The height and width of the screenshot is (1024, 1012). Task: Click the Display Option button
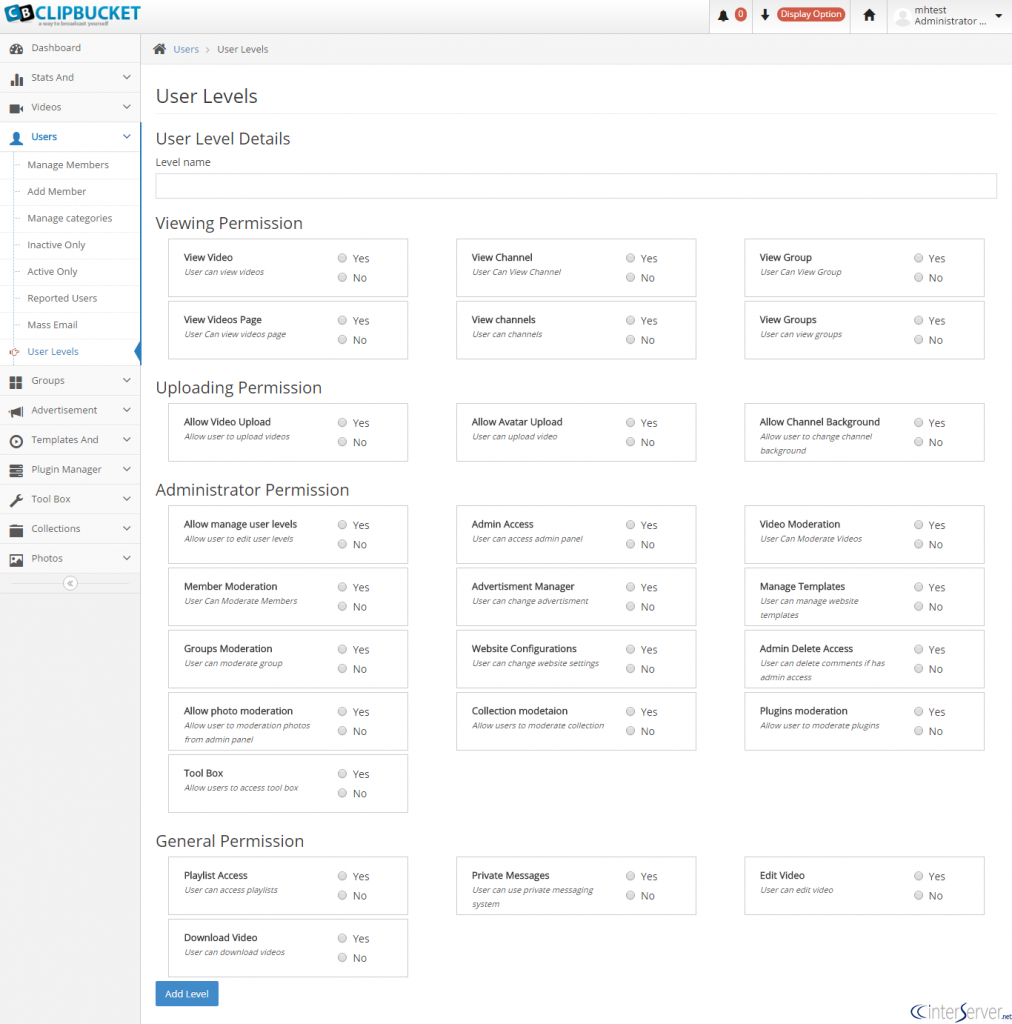(811, 14)
